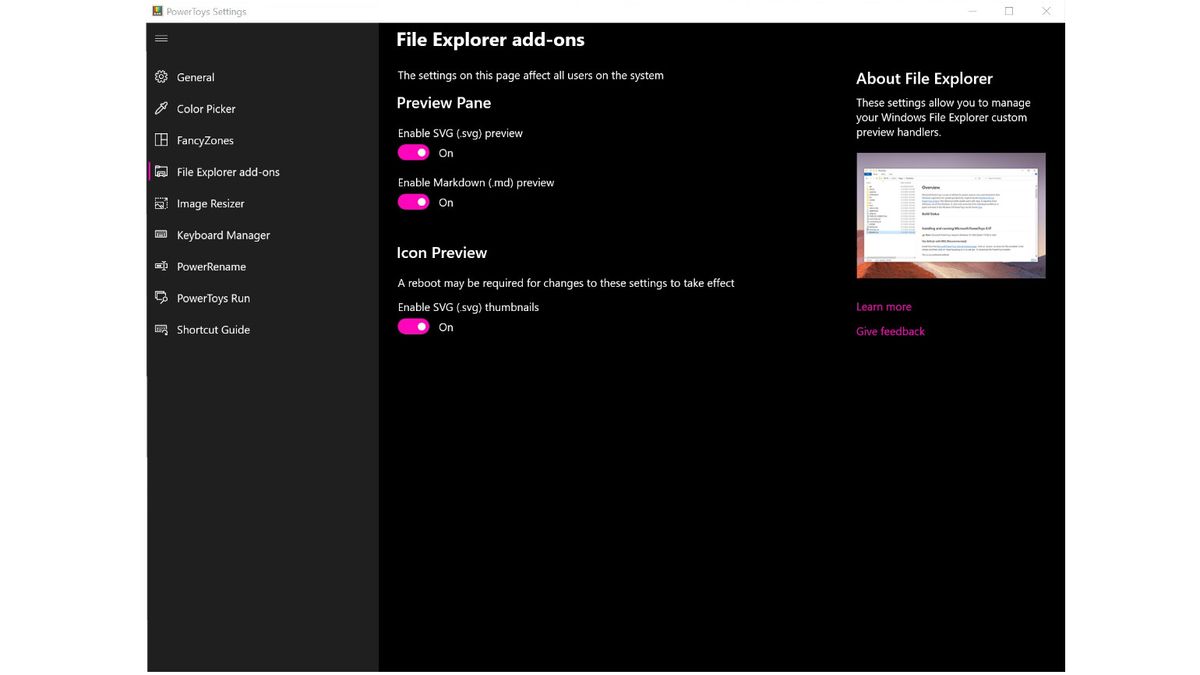Navigate to the Image Resizer settings page

[210, 203]
